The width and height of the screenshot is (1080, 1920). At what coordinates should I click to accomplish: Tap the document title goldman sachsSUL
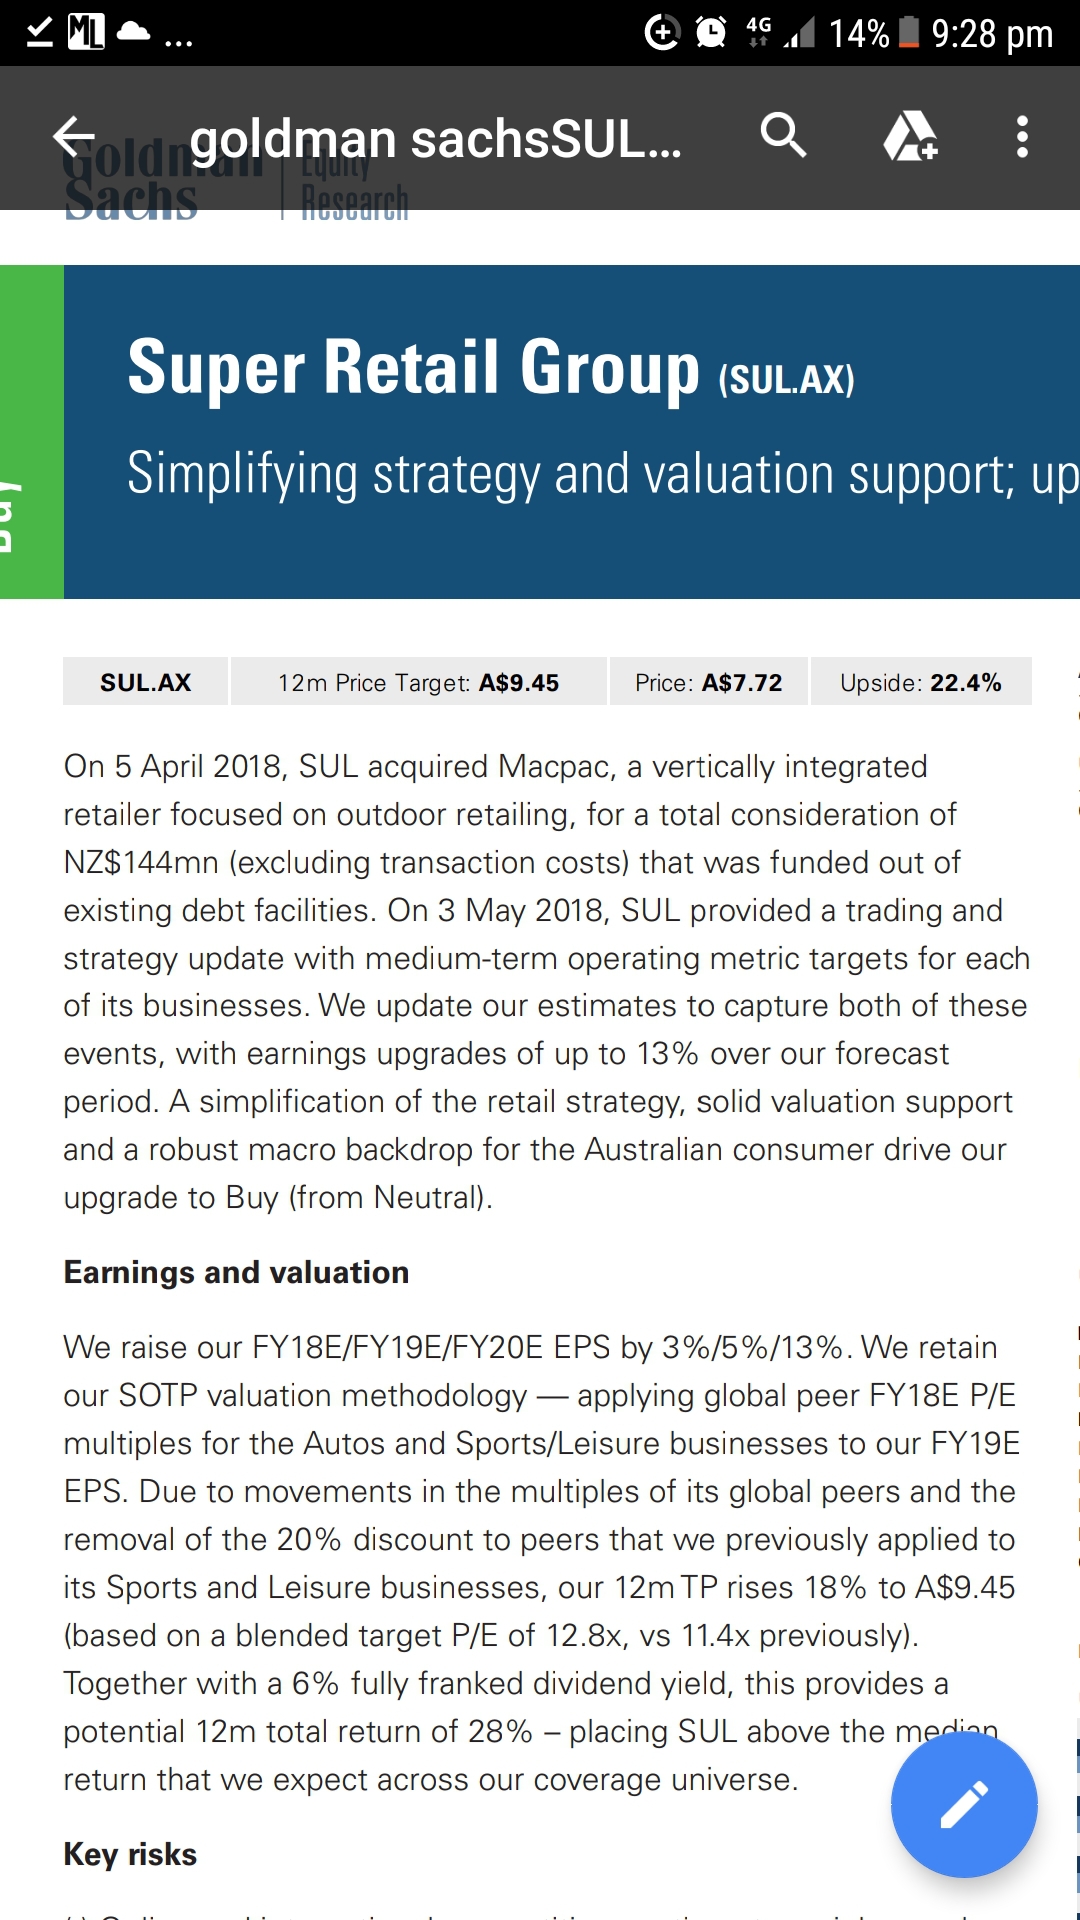tap(436, 139)
